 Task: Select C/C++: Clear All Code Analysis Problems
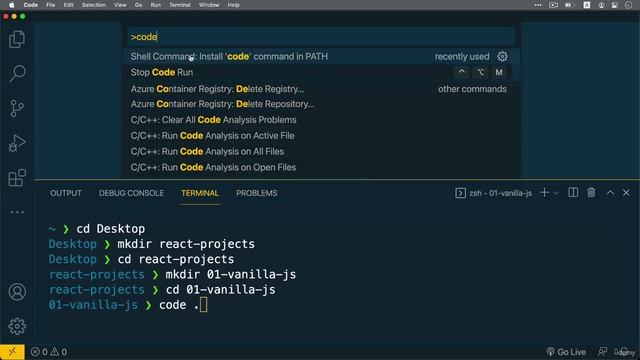coord(321,120)
